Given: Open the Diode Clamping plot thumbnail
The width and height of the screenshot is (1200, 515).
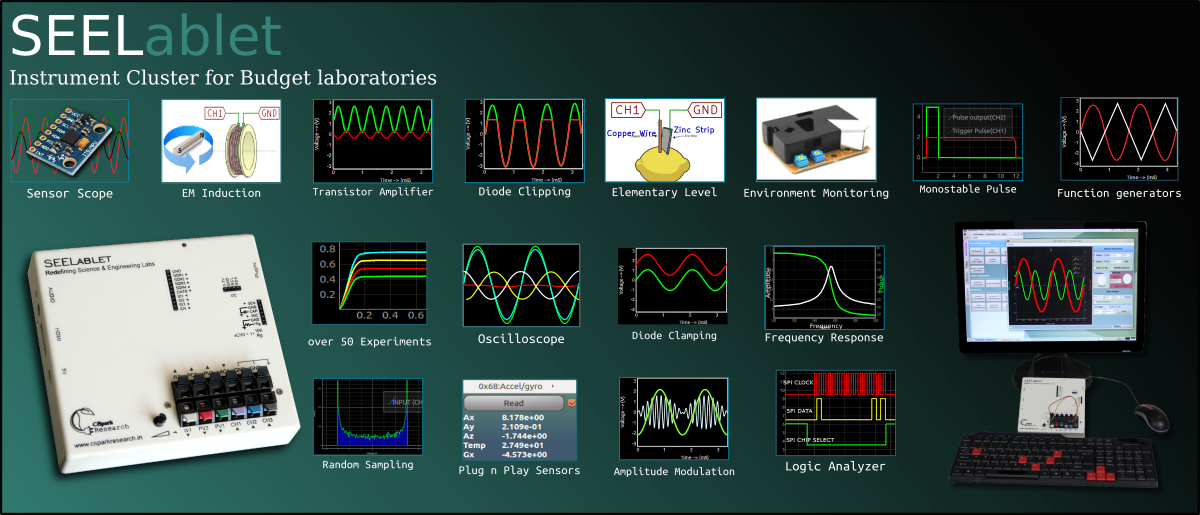Looking at the screenshot, I should coord(674,286).
